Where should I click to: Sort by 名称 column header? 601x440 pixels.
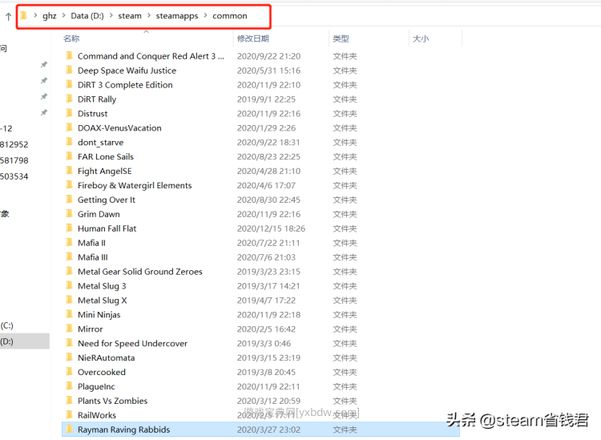[x=71, y=38]
